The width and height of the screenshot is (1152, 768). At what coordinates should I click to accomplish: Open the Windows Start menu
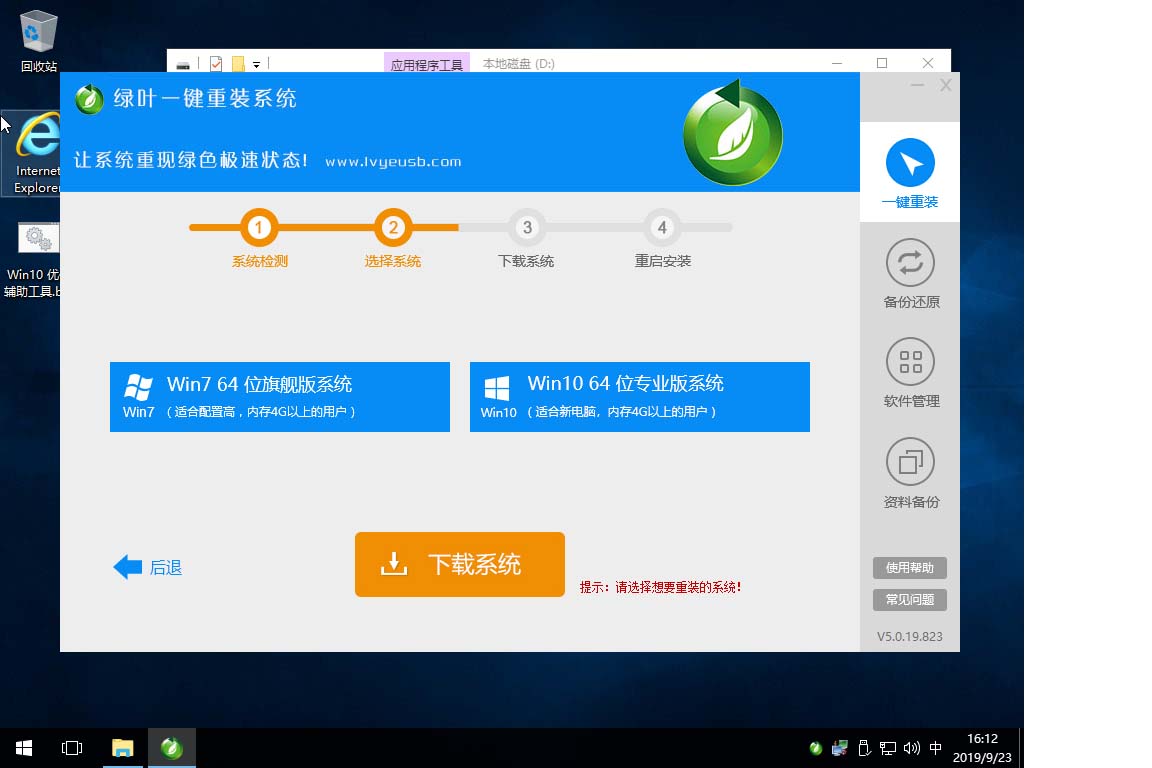24,748
